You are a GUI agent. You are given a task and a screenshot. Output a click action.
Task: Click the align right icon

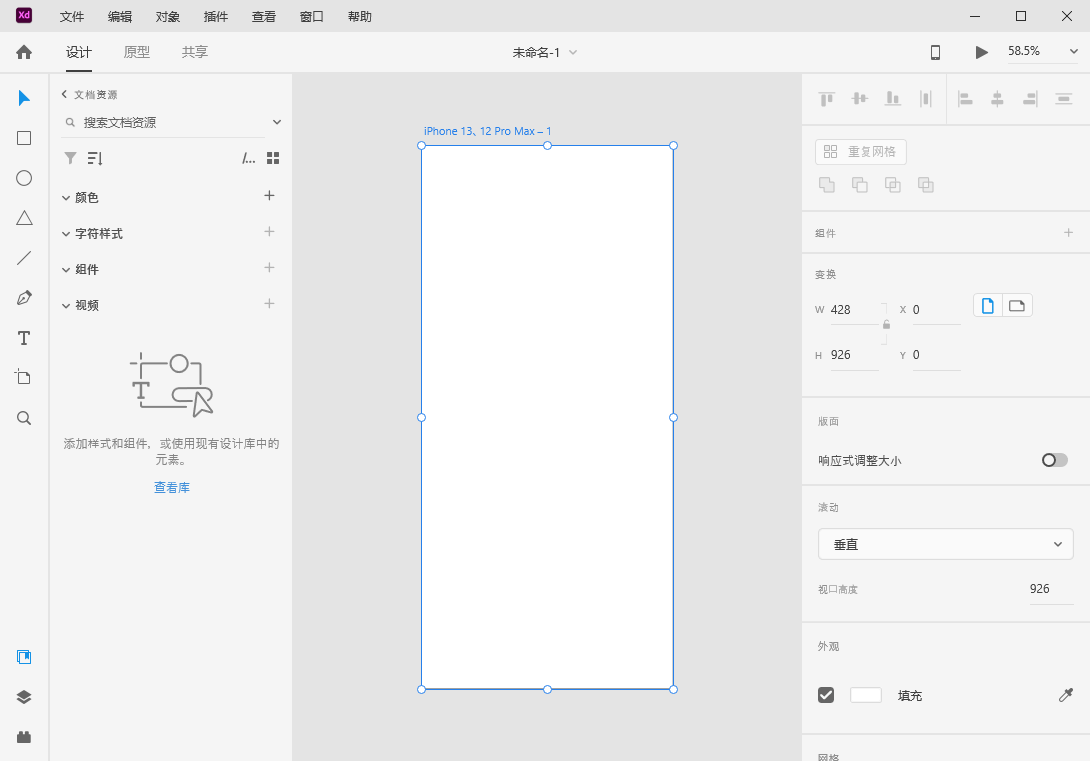(1030, 99)
